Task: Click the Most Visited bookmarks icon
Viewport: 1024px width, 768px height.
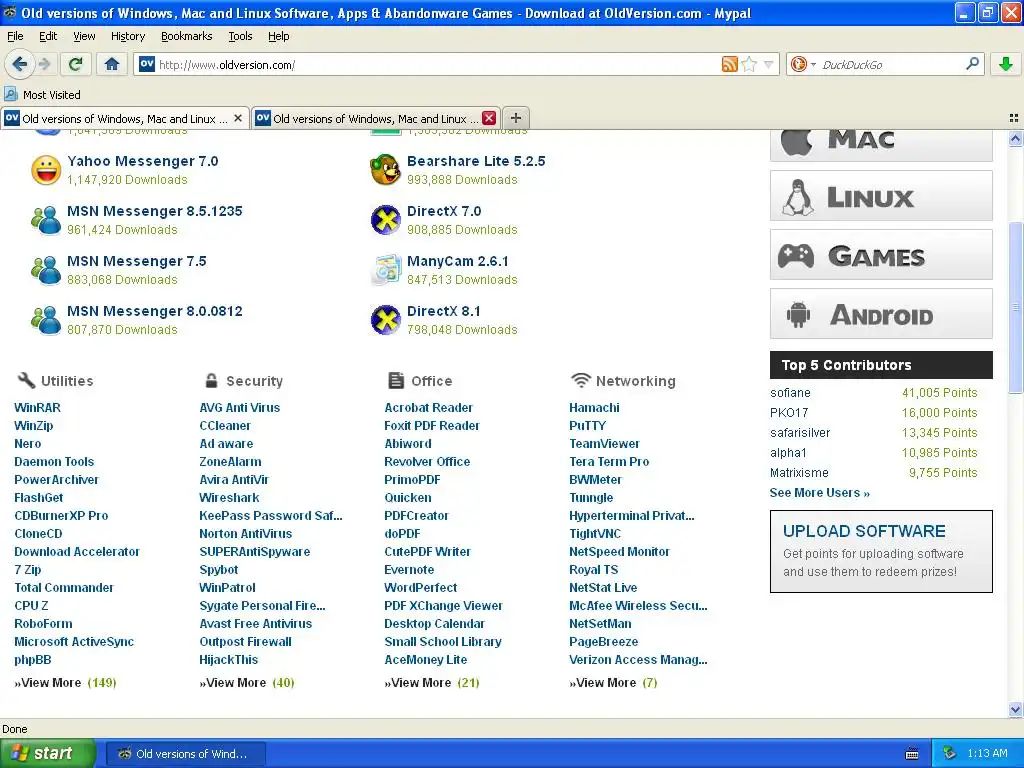Action: pos(10,94)
